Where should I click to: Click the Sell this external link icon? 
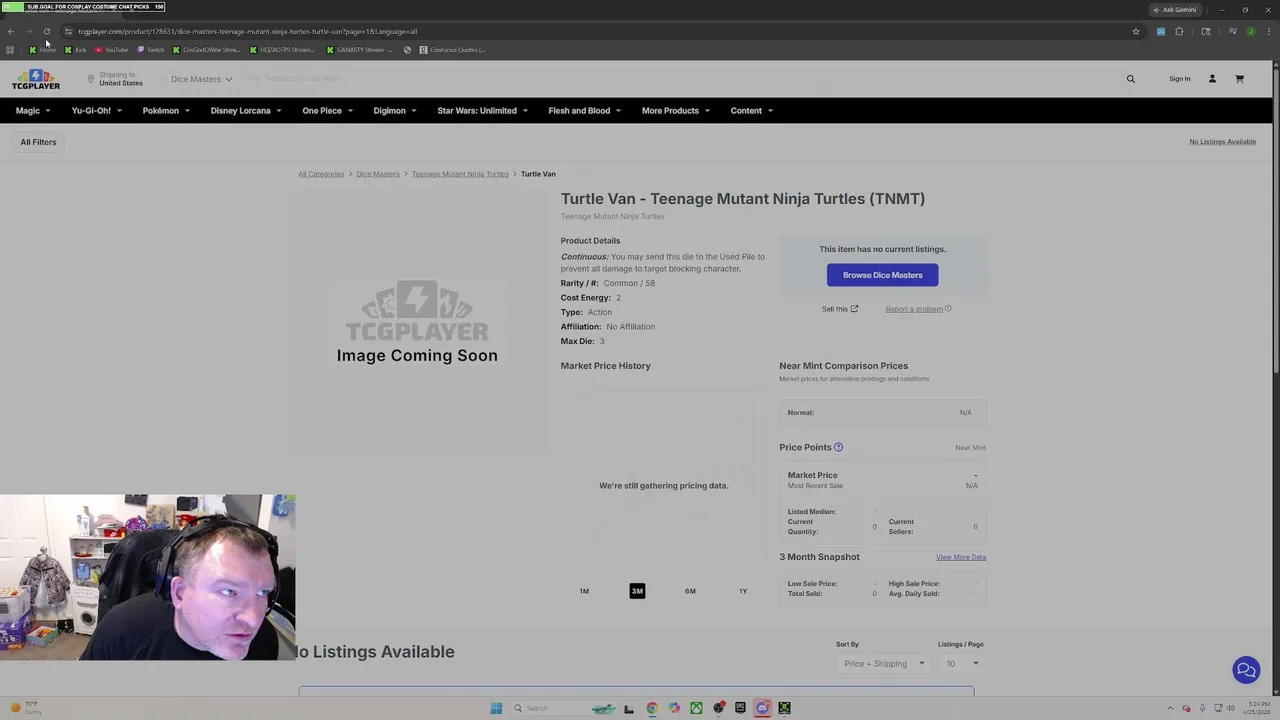coord(854,309)
